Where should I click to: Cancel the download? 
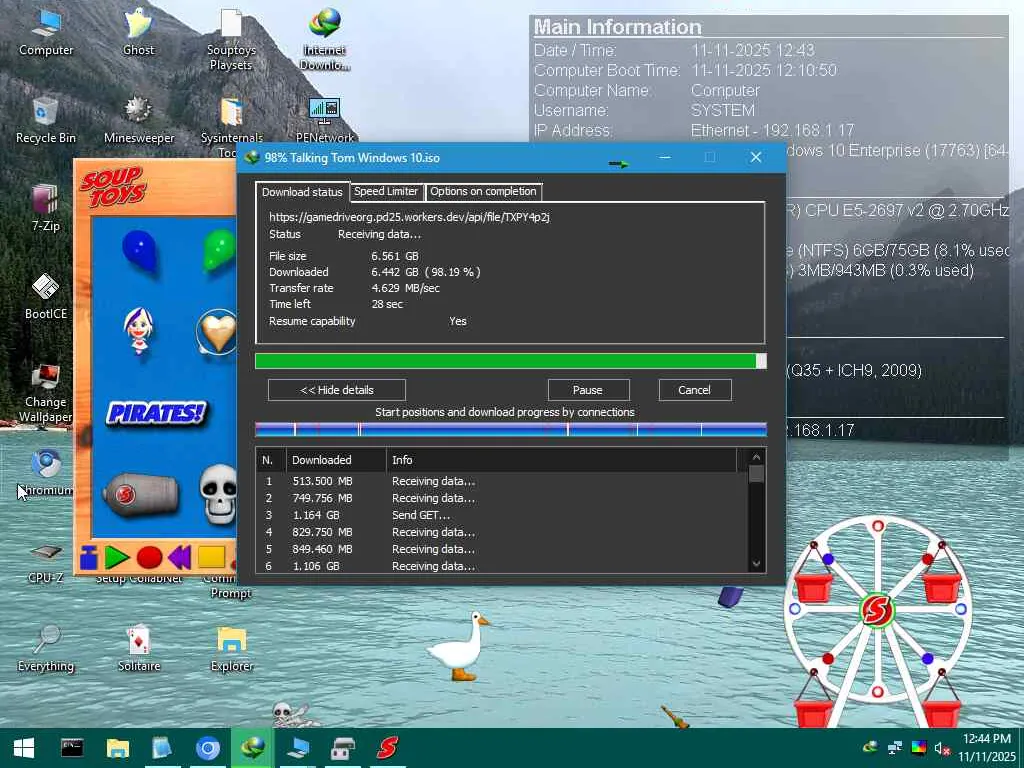(x=694, y=390)
